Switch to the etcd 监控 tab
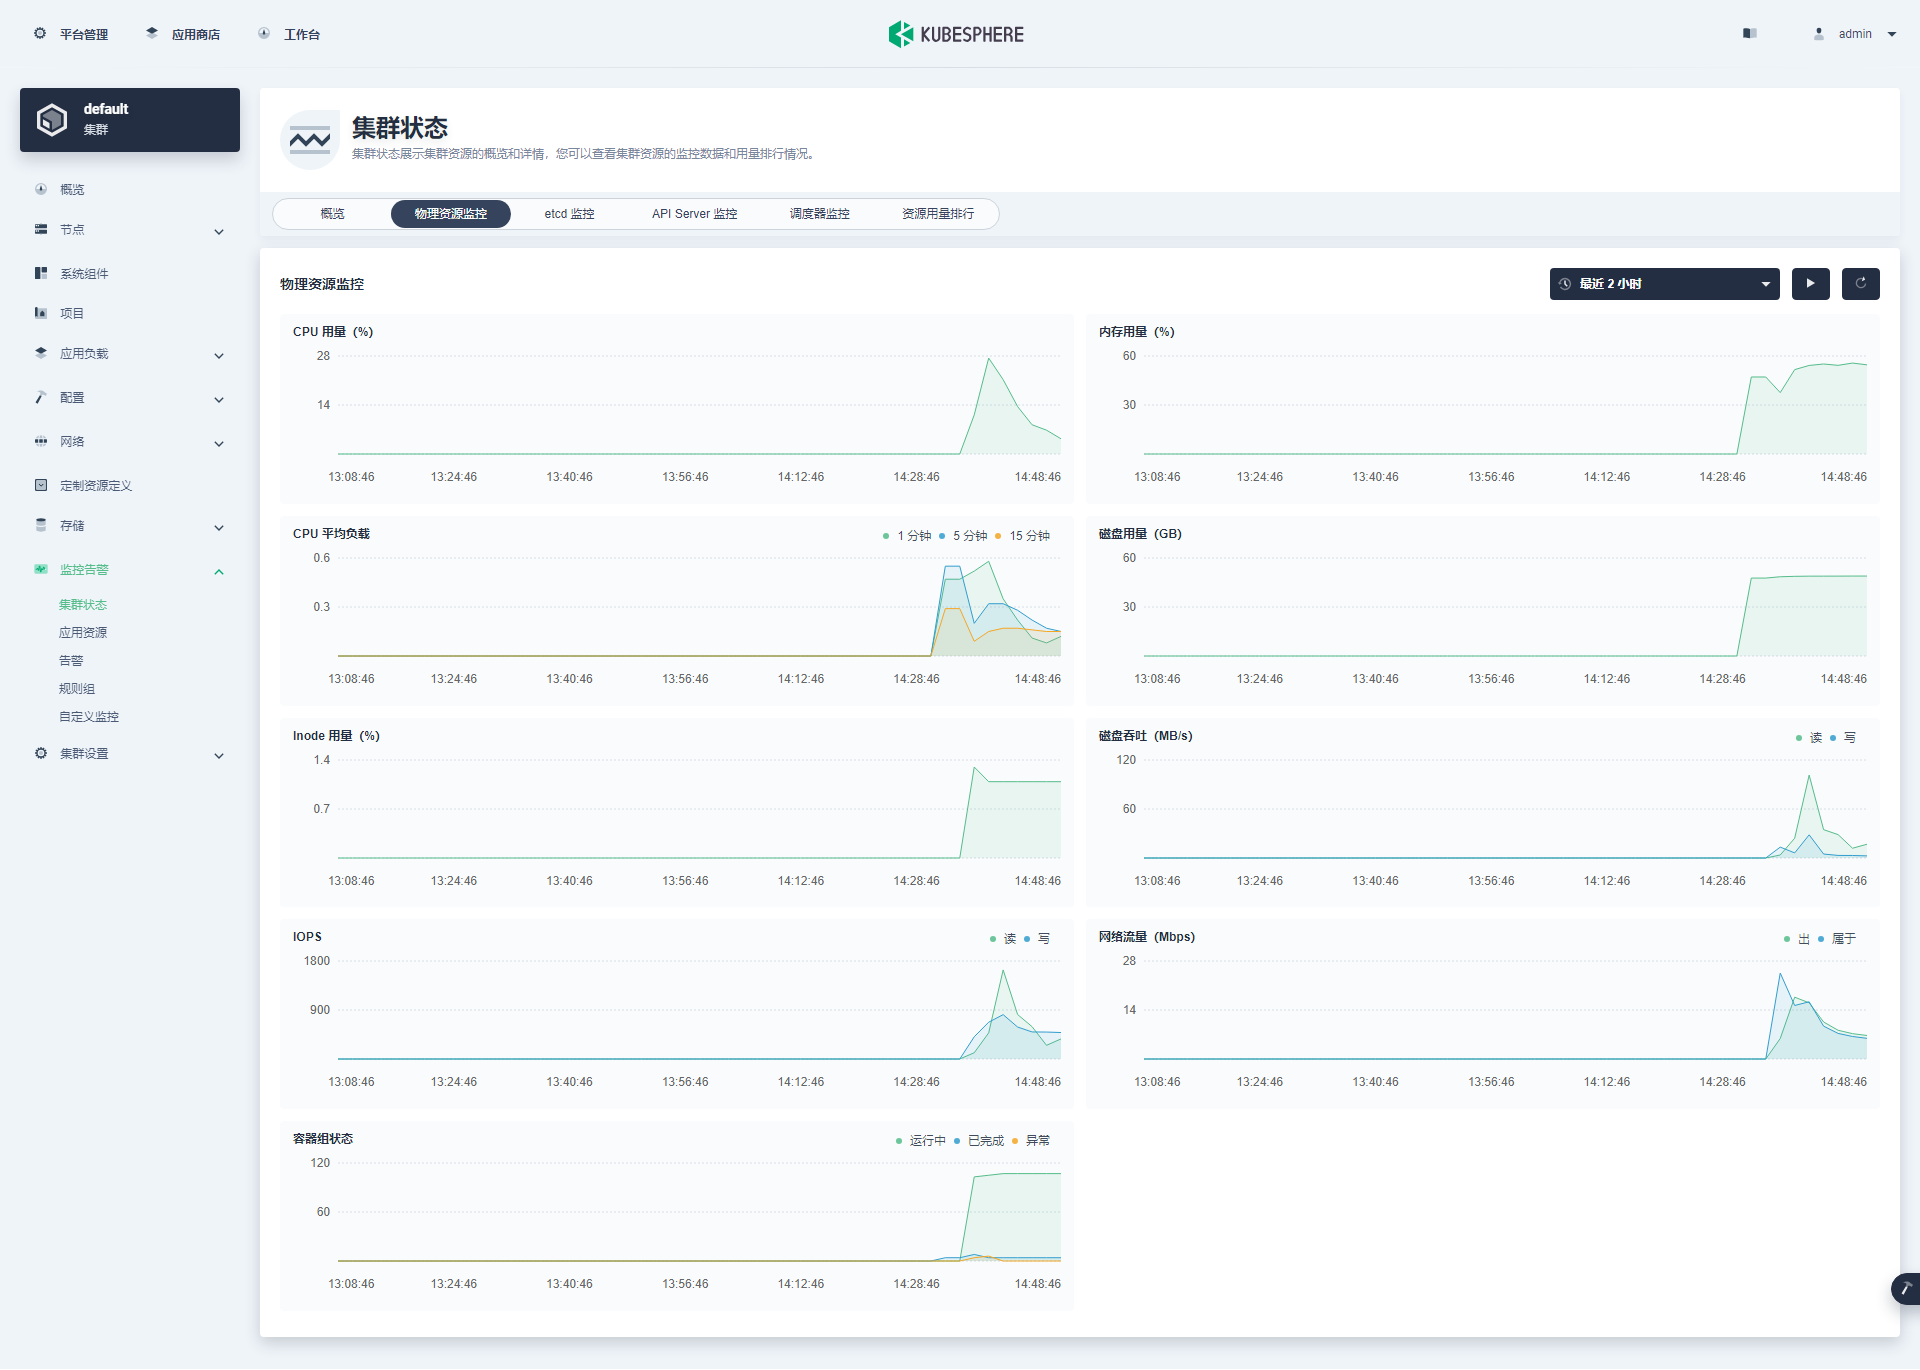The width and height of the screenshot is (1920, 1370). [x=569, y=214]
